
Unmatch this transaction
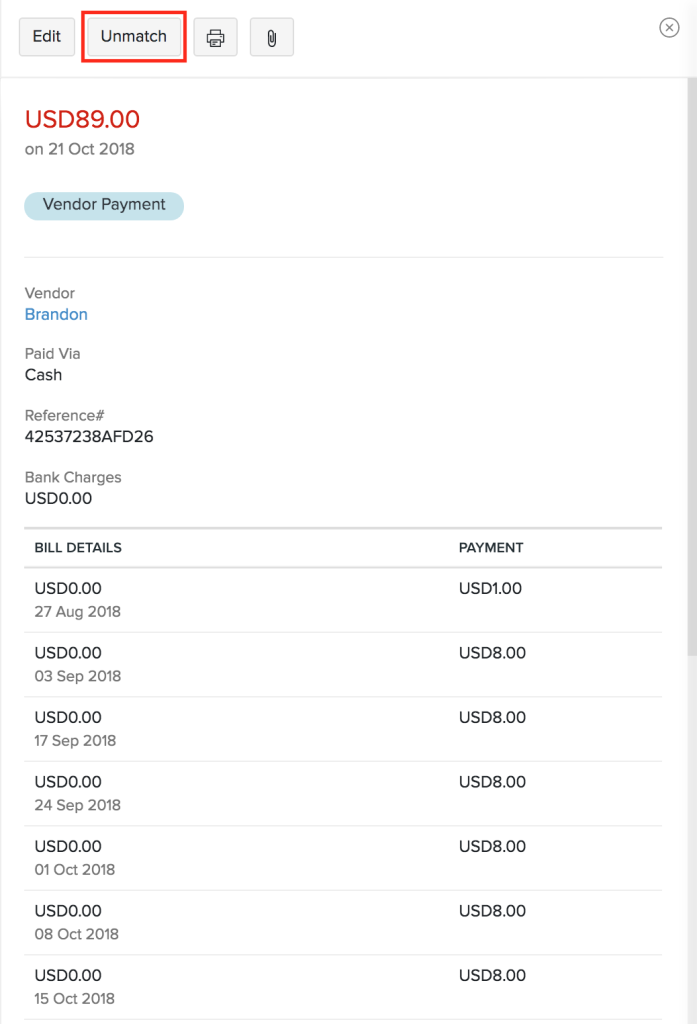[x=134, y=37]
